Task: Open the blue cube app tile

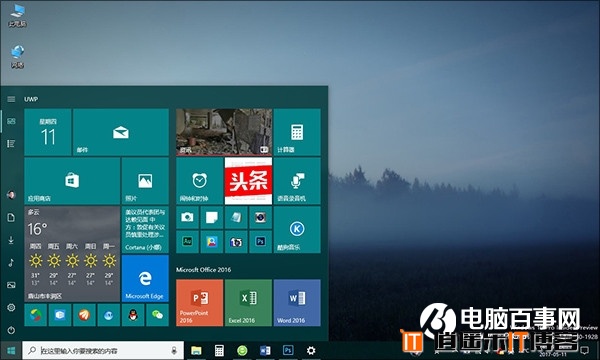Action: tap(60, 315)
